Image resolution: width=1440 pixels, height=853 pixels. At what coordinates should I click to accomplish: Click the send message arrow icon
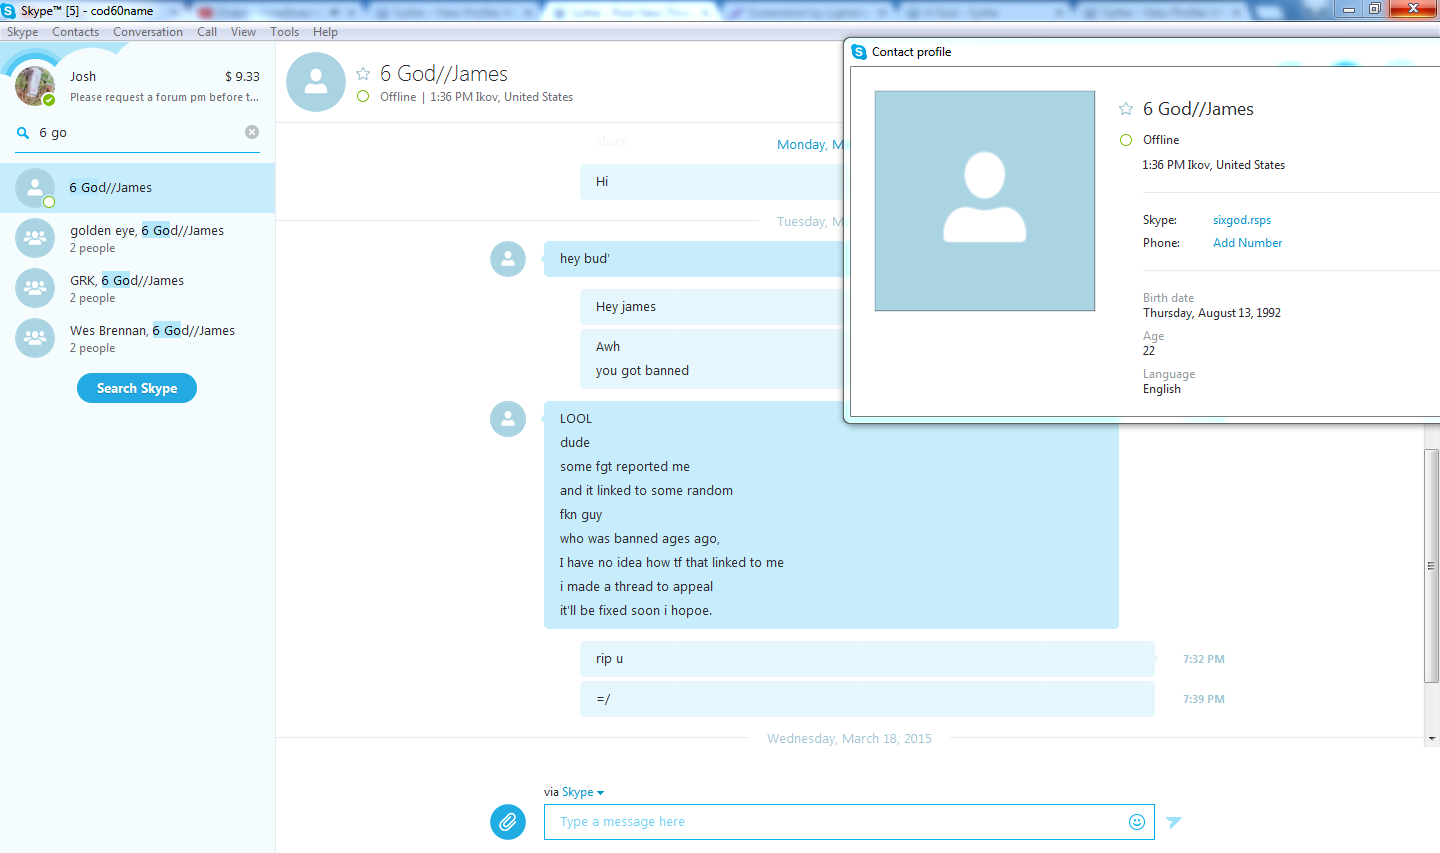point(1174,822)
